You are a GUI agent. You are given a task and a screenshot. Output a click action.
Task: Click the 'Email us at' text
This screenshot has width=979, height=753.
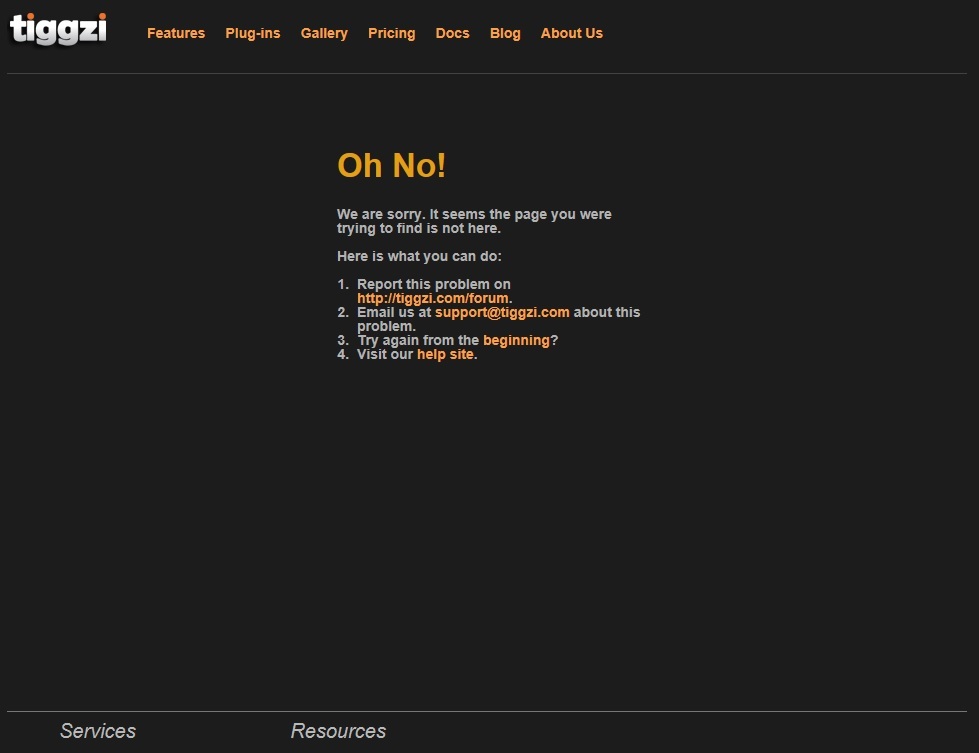pos(394,312)
